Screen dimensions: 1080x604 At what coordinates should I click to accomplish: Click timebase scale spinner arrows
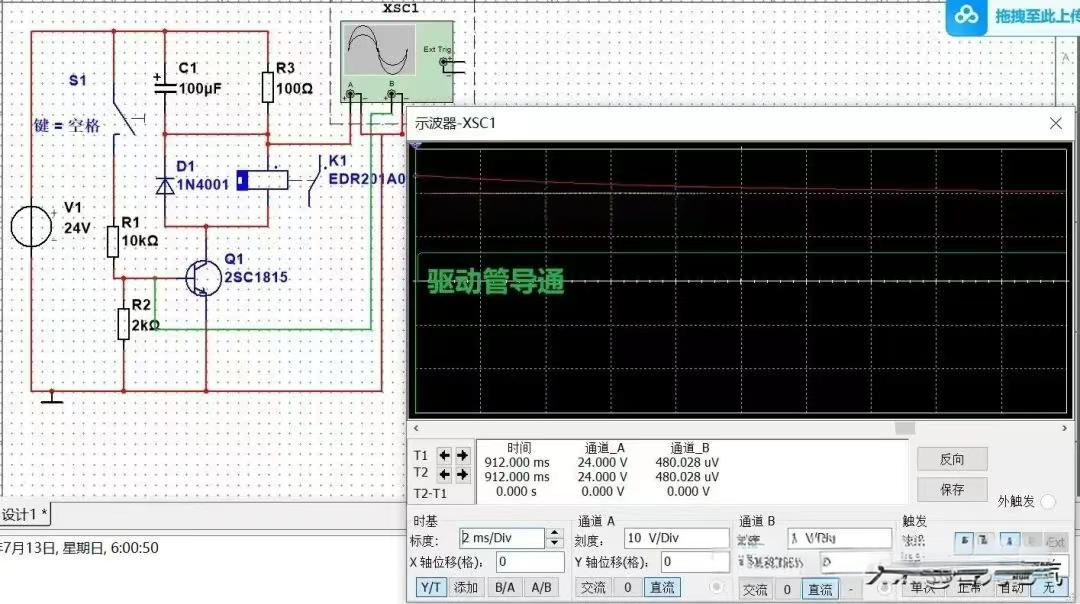555,538
